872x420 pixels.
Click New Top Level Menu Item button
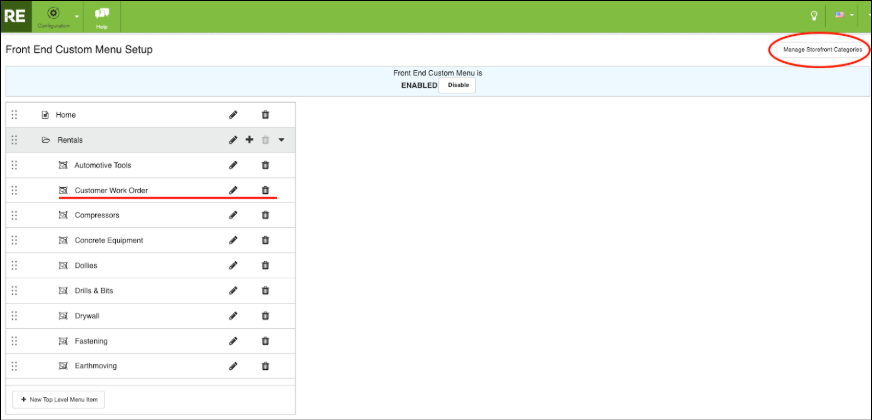pyautogui.click(x=59, y=399)
